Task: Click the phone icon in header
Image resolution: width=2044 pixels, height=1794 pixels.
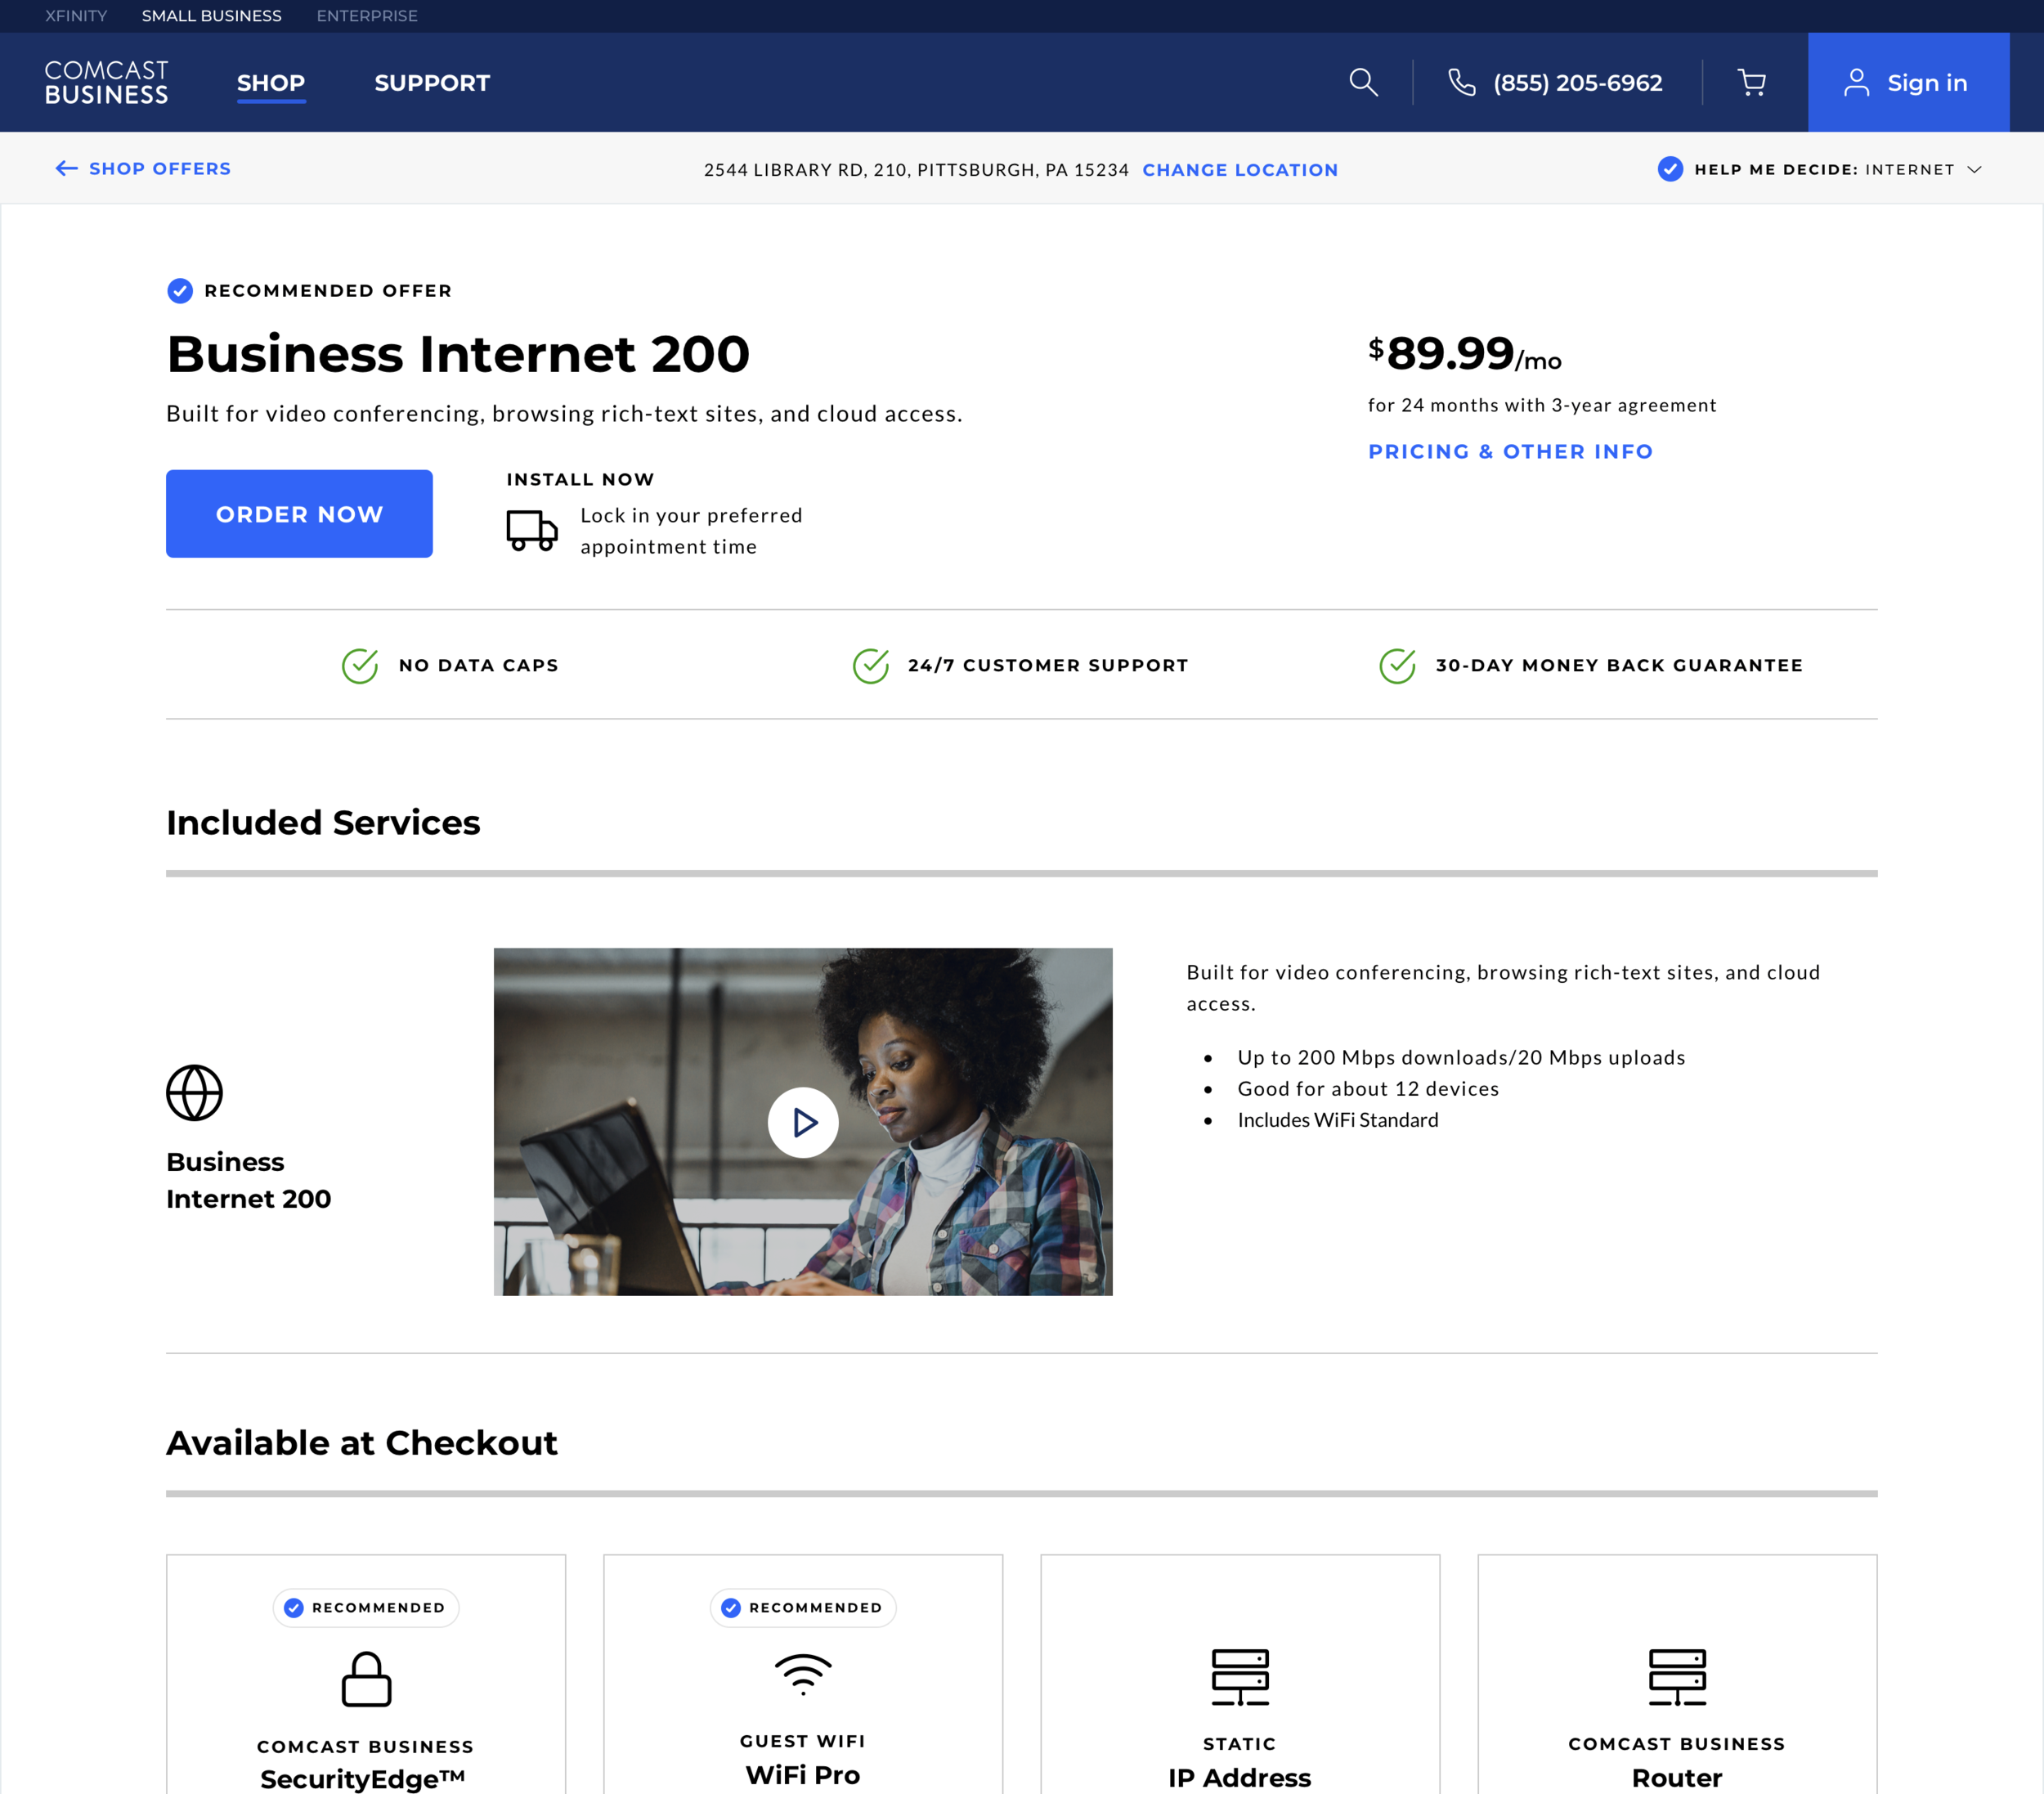Action: [x=1462, y=82]
